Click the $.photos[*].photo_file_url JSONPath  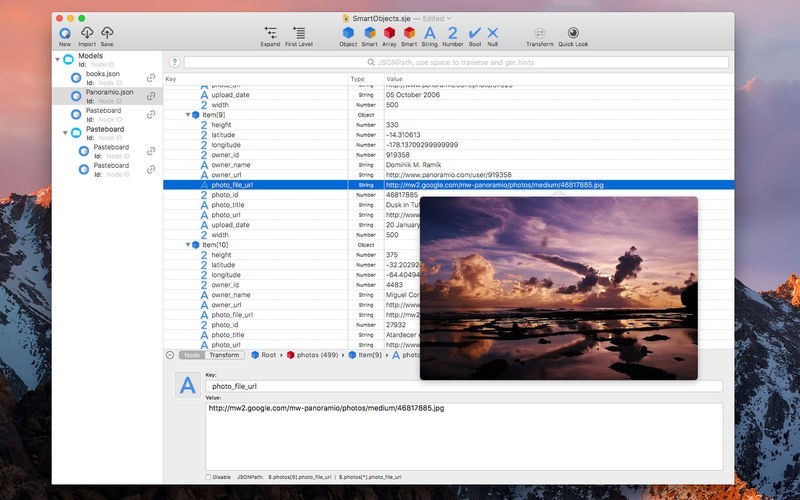tap(370, 477)
